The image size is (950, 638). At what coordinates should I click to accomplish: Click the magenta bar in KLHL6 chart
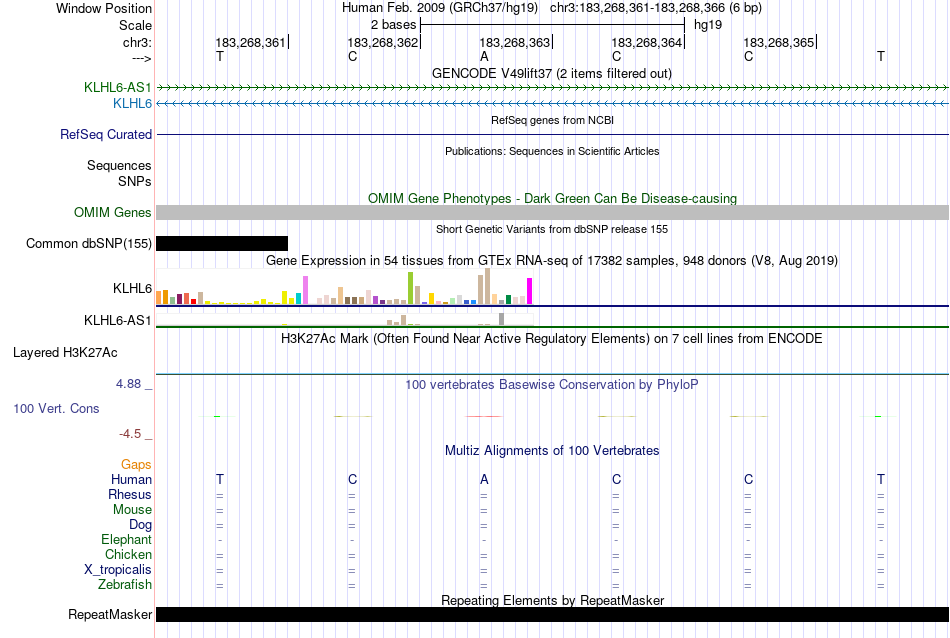coord(530,291)
